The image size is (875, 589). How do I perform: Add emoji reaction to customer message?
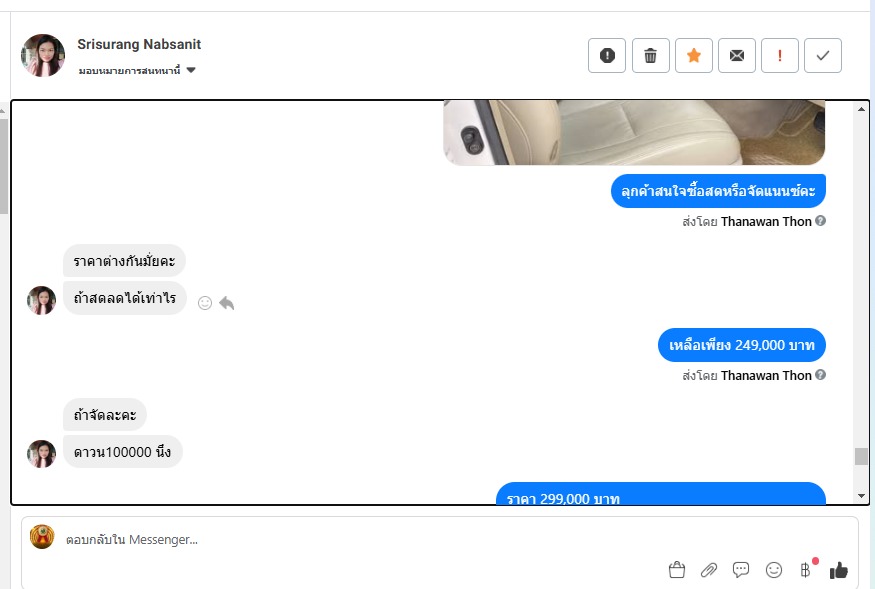coord(205,303)
